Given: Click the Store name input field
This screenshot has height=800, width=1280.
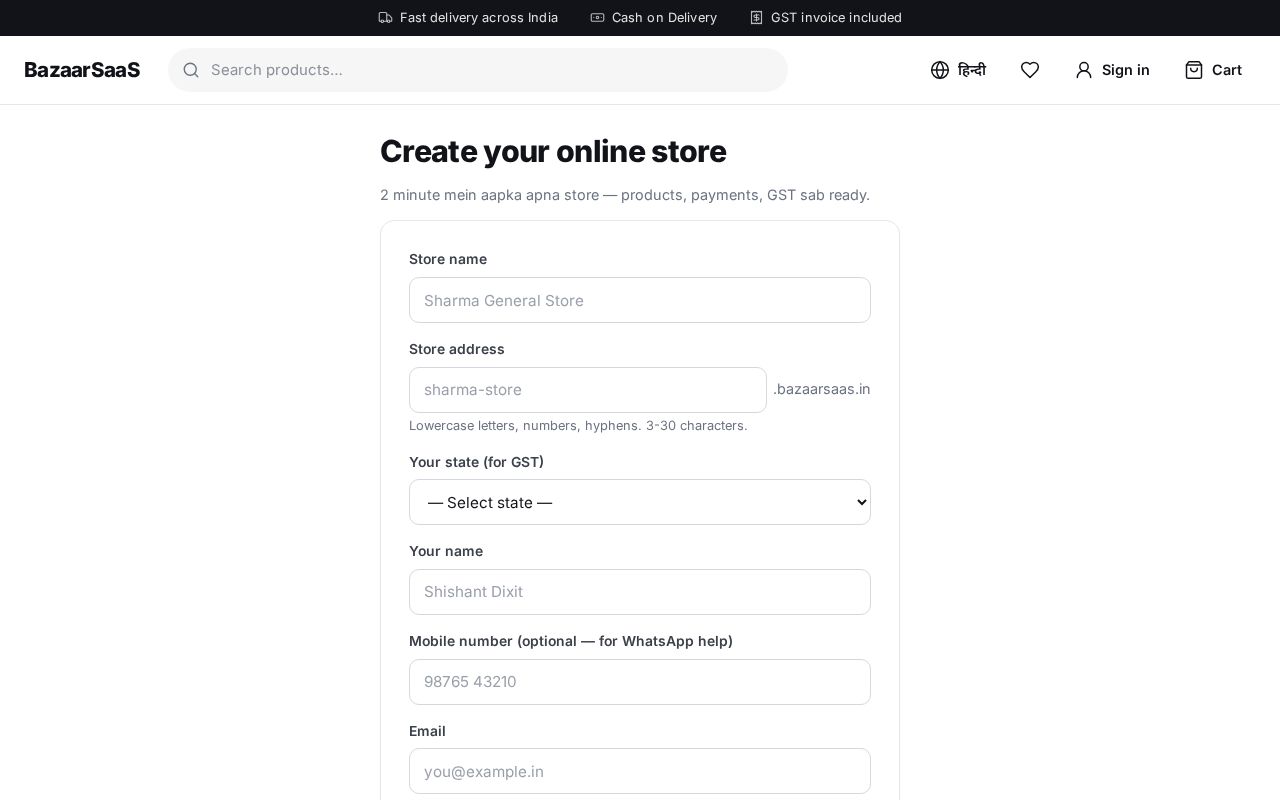Looking at the screenshot, I should pos(640,300).
